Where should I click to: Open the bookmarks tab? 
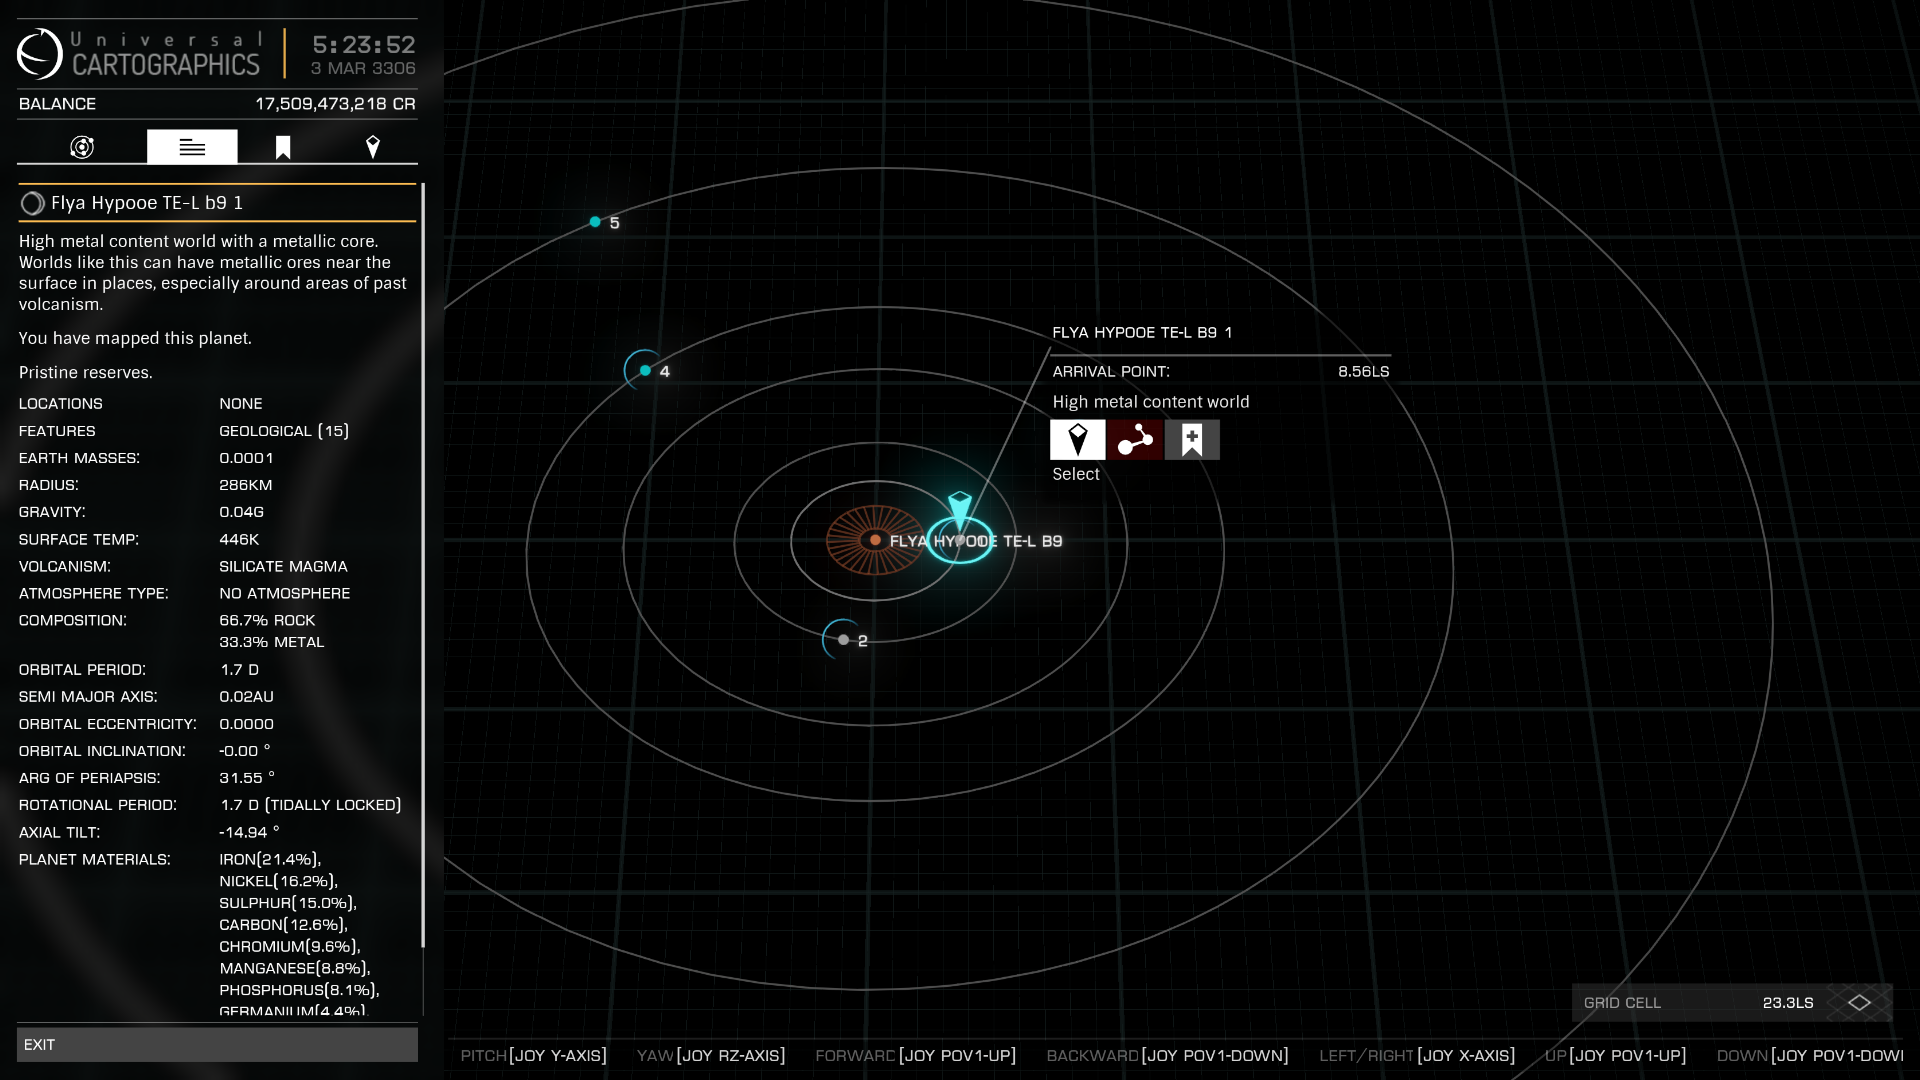283,147
